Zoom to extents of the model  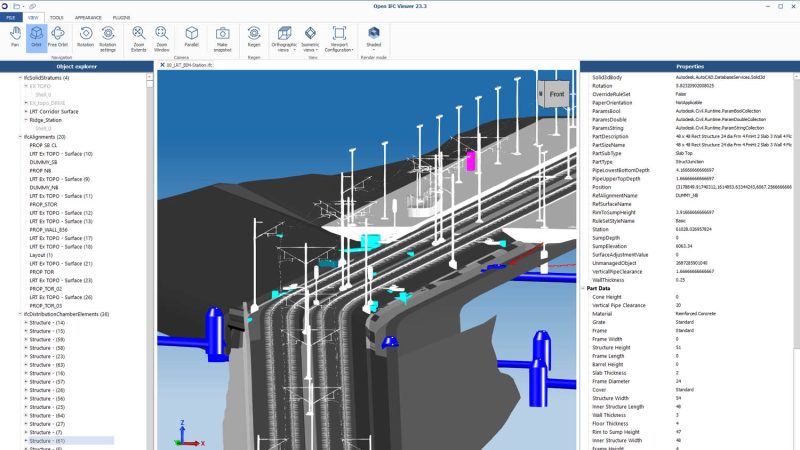(x=138, y=37)
